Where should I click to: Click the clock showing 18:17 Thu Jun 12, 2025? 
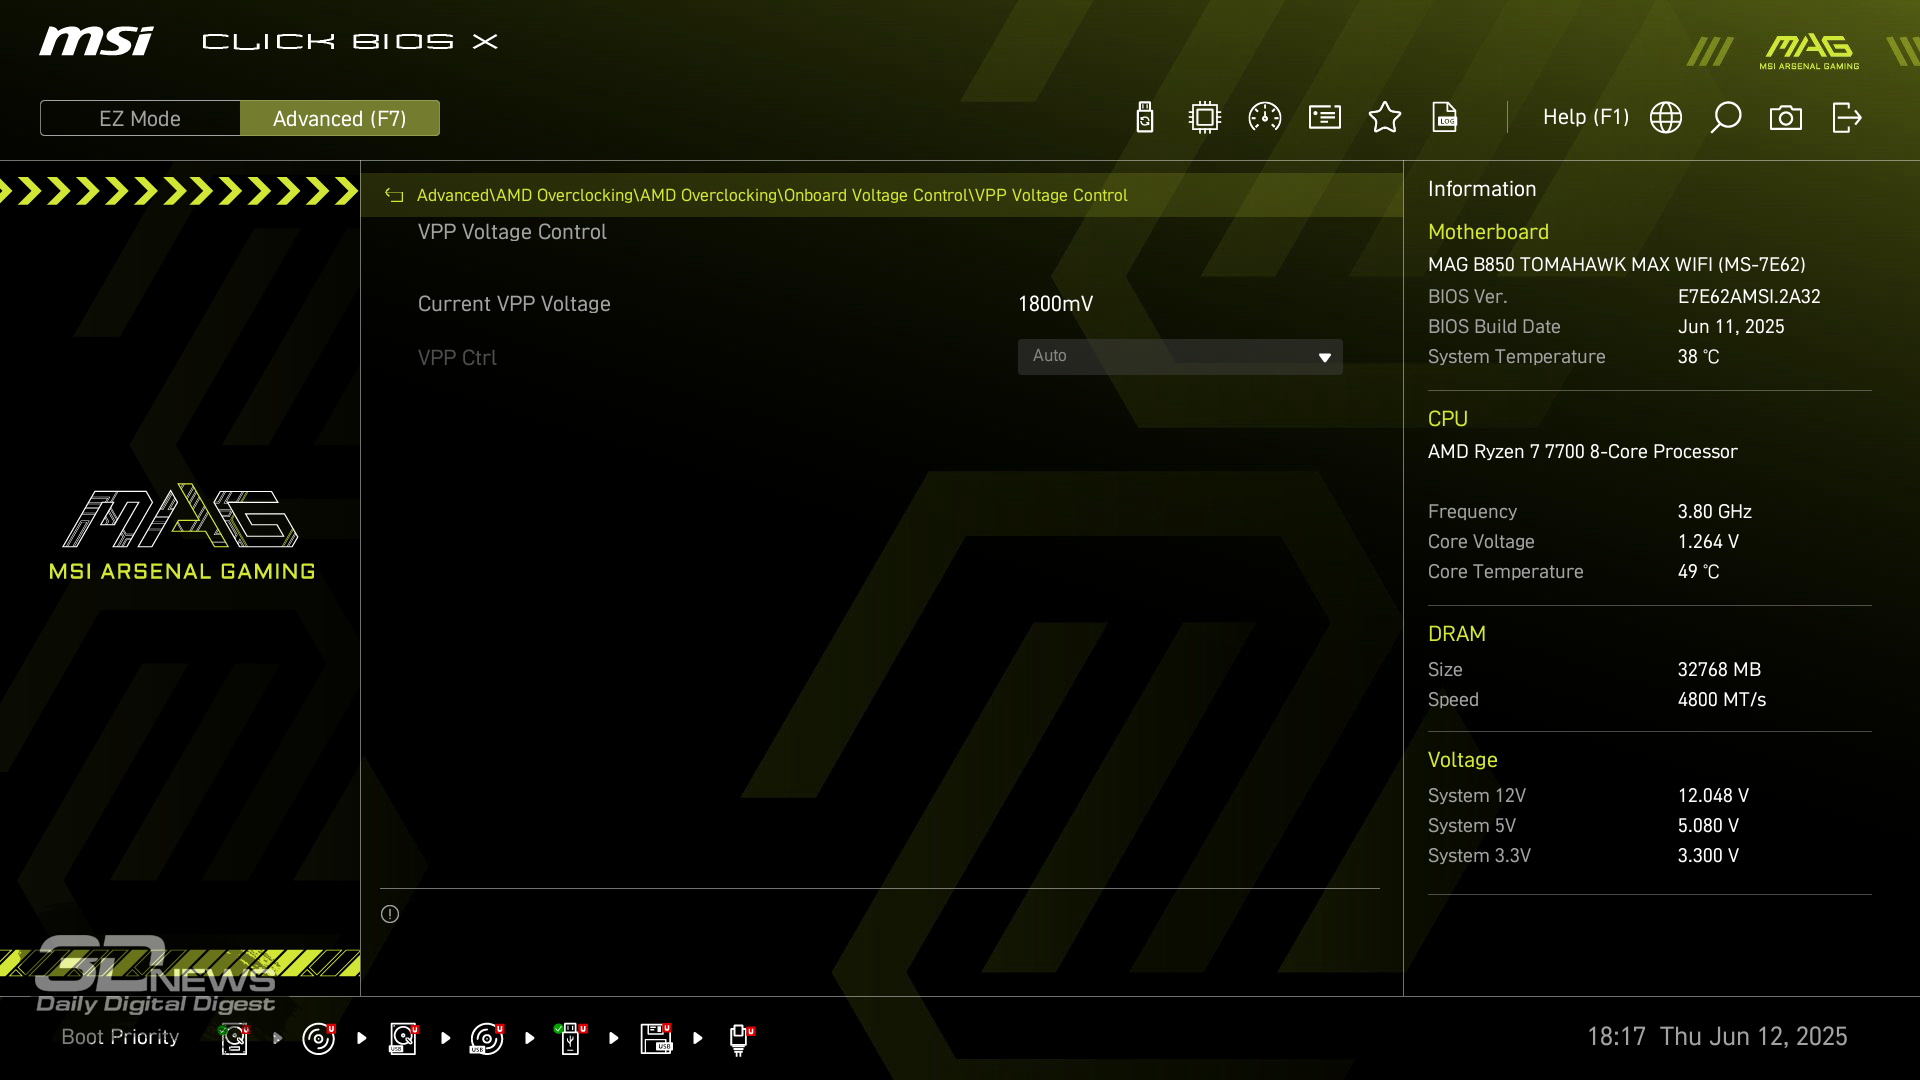coord(1717,1037)
